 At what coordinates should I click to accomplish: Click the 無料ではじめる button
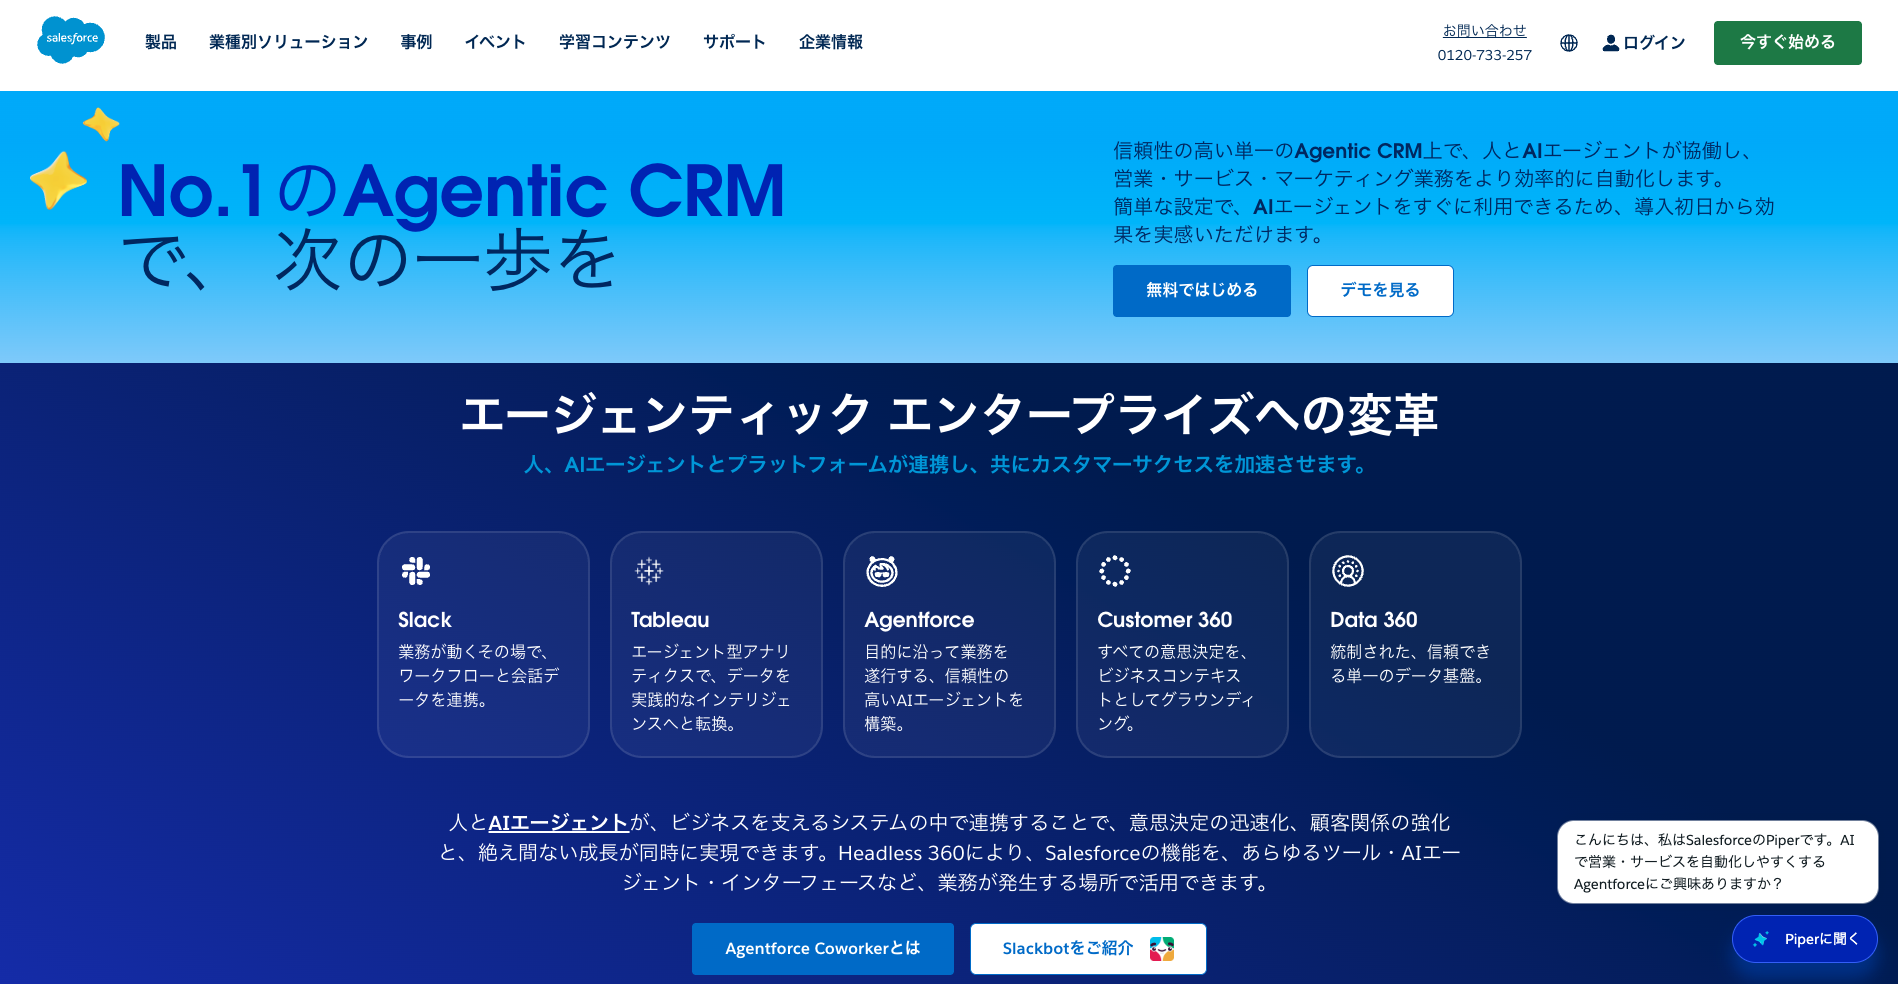coord(1201,291)
